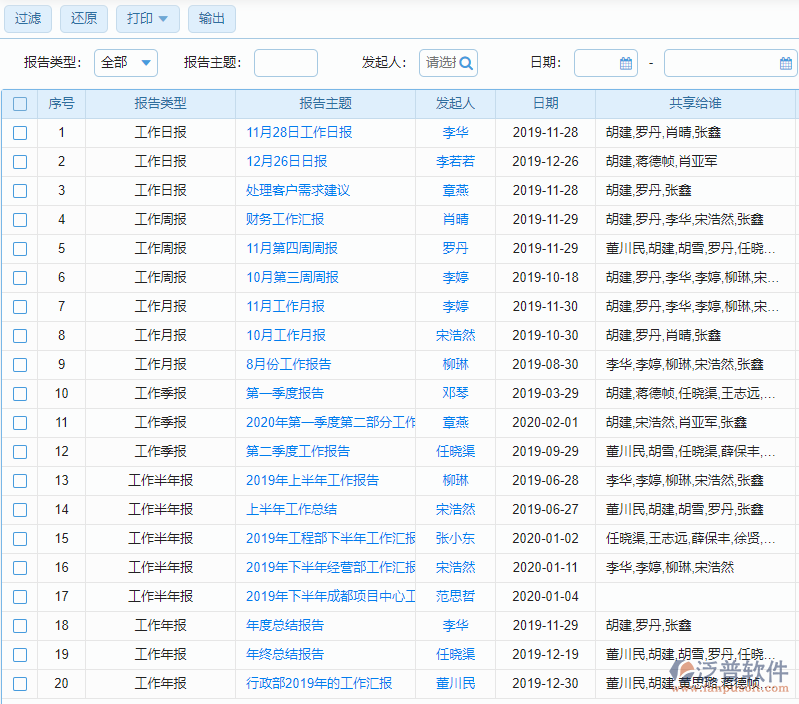The image size is (799, 704).
Task: Click the 过滤 button
Action: pos(28,19)
